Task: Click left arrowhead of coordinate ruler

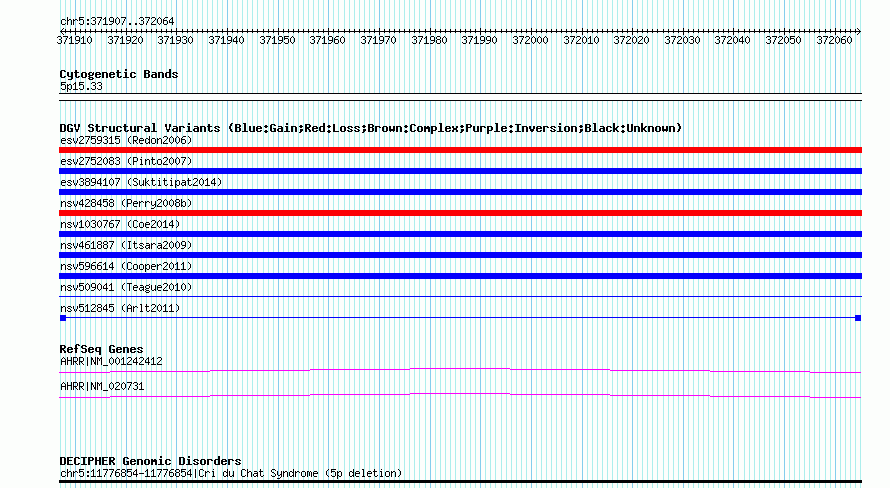Action: pyautogui.click(x=62, y=31)
